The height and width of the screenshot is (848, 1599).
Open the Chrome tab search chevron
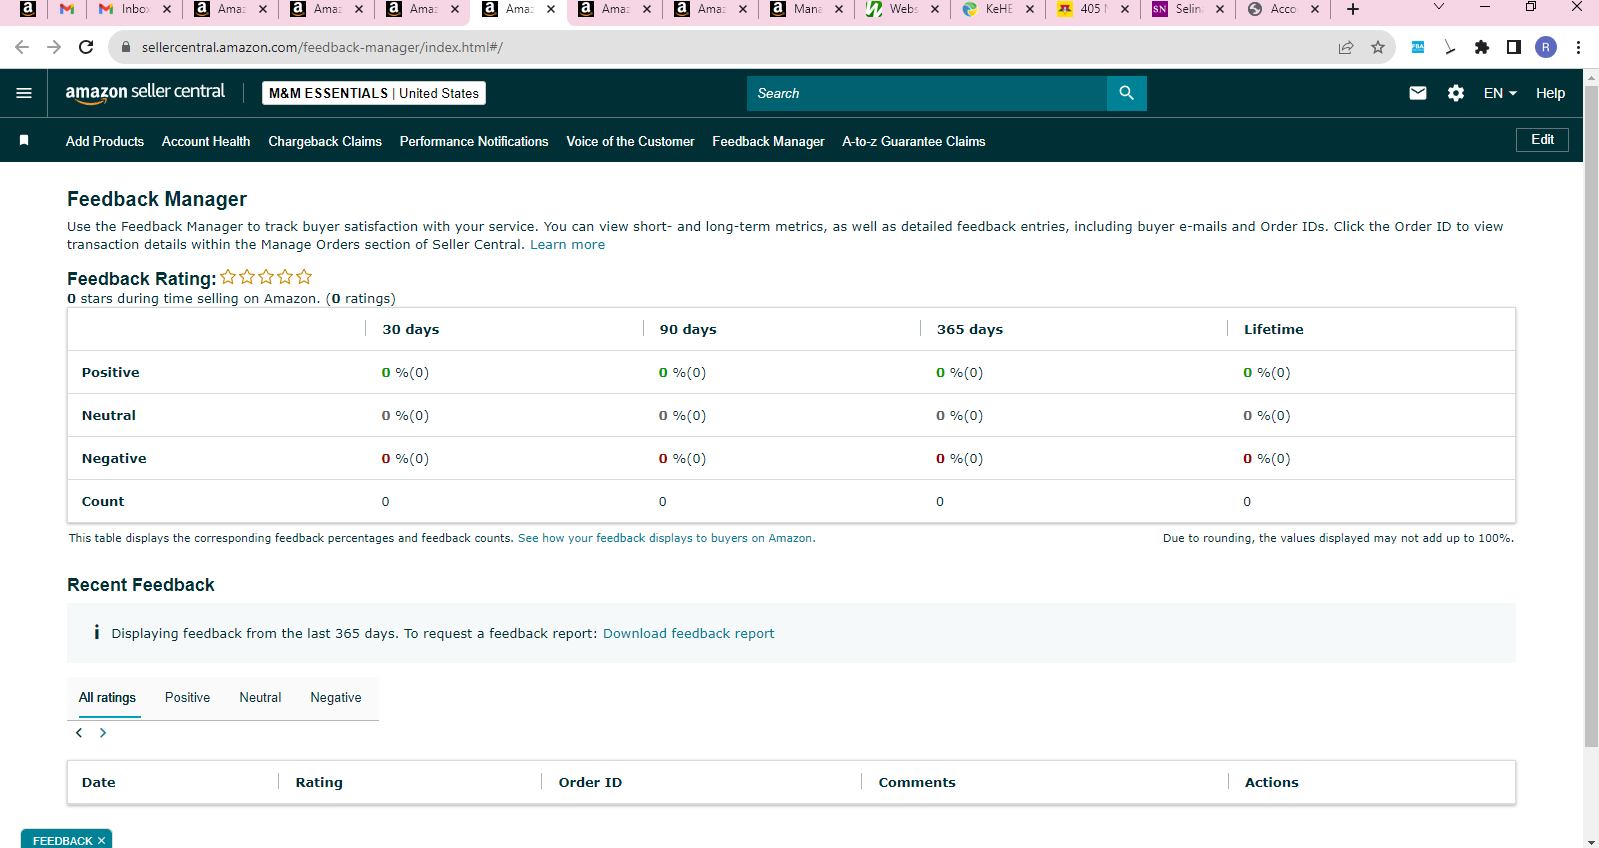[x=1439, y=8]
